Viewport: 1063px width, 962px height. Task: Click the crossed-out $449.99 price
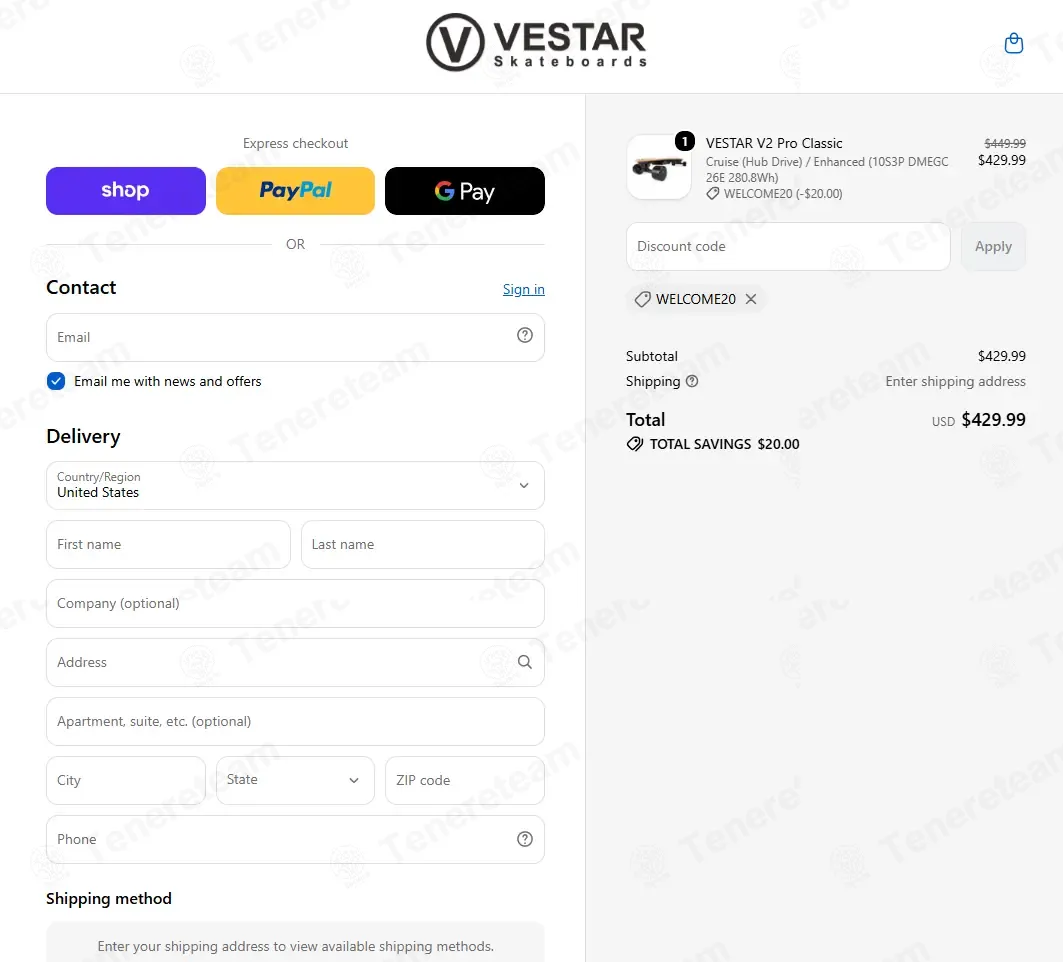1005,143
